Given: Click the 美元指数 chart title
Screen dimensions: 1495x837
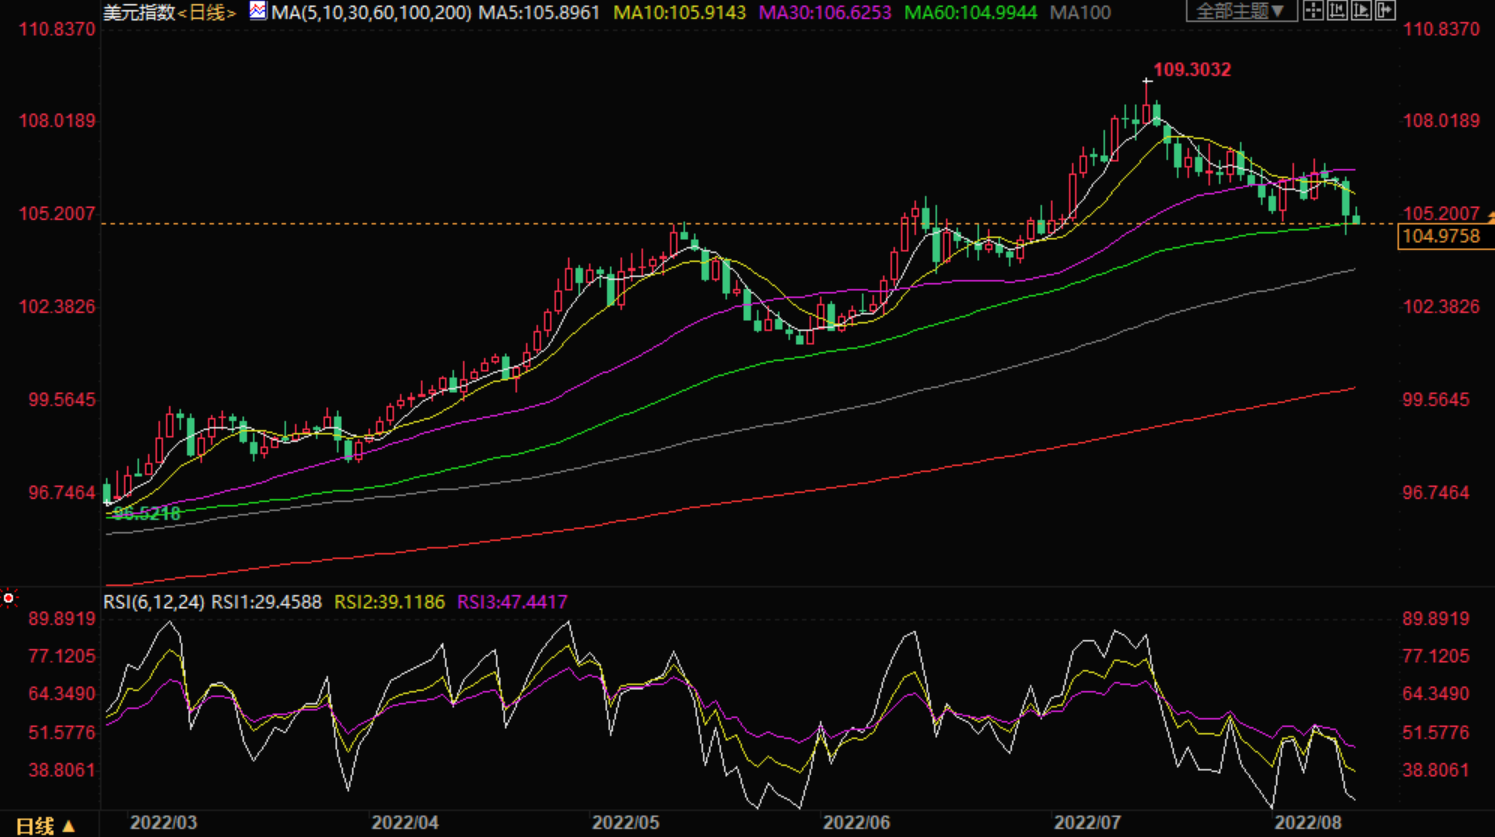Looking at the screenshot, I should (139, 13).
